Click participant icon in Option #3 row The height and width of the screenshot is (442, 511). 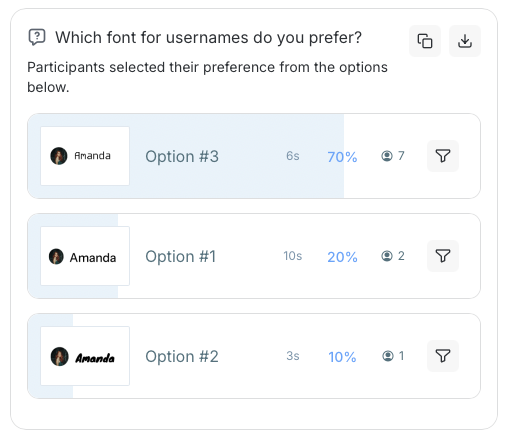click(x=387, y=156)
